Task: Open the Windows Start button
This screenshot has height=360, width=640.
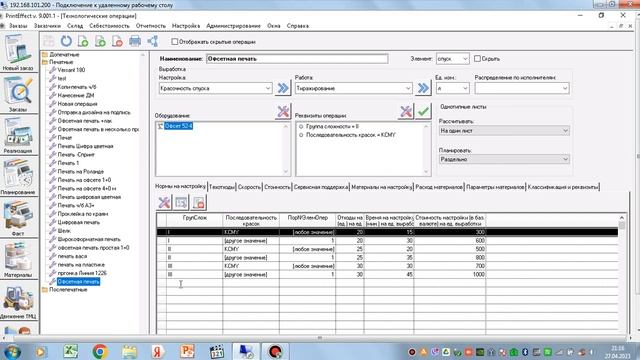Action: coord(12,351)
